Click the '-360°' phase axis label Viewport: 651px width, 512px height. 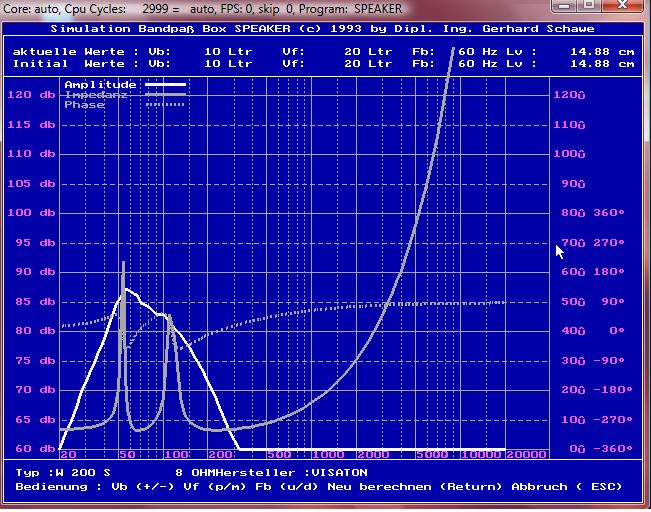click(x=613, y=448)
